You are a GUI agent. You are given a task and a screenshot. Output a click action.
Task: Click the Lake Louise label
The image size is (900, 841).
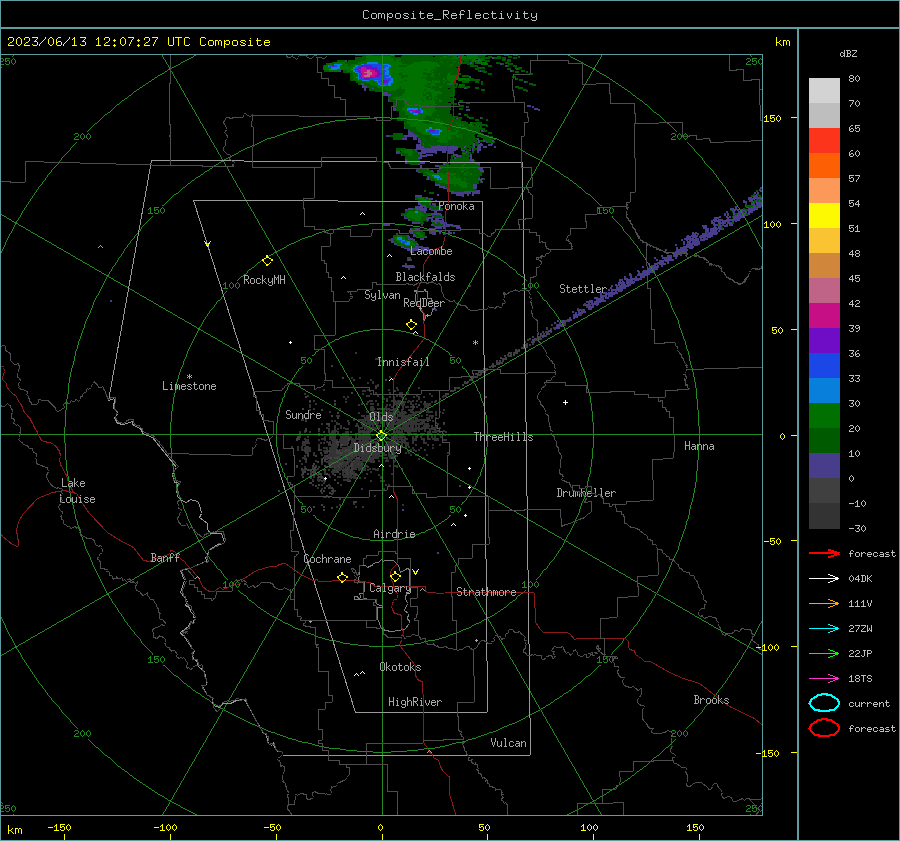point(77,491)
